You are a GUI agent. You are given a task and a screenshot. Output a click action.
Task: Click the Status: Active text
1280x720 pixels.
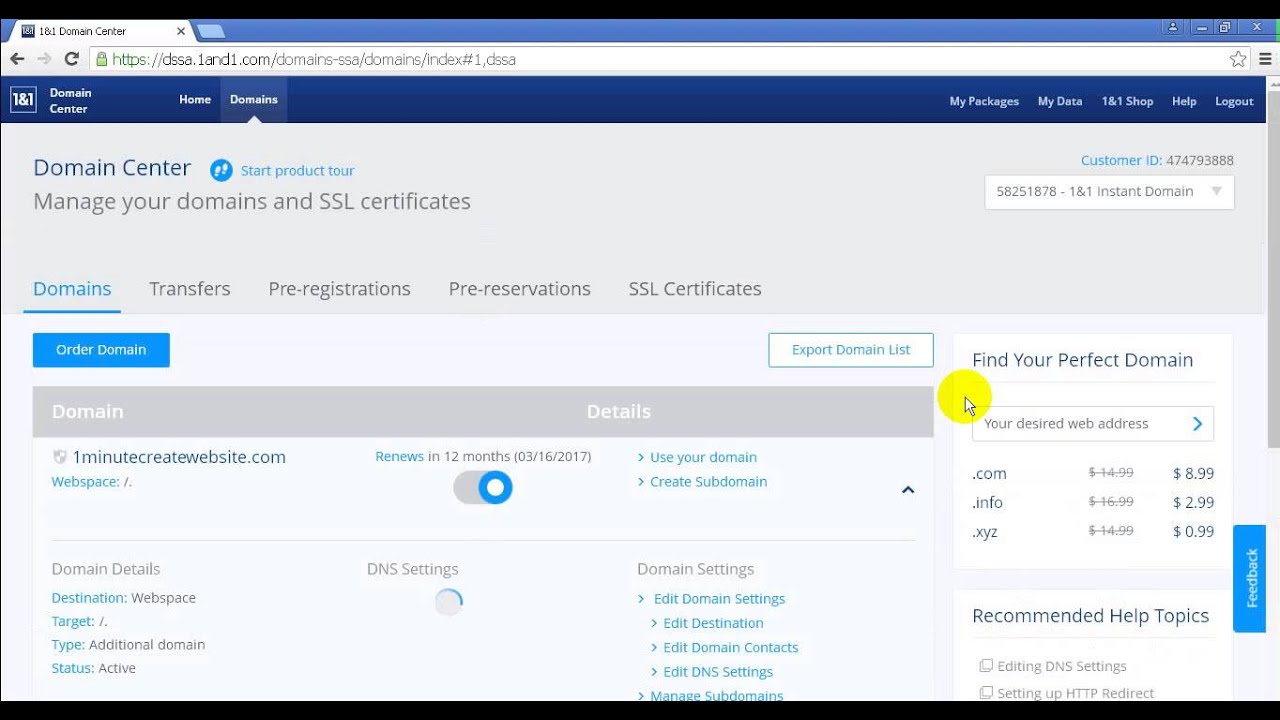pyautogui.click(x=93, y=668)
